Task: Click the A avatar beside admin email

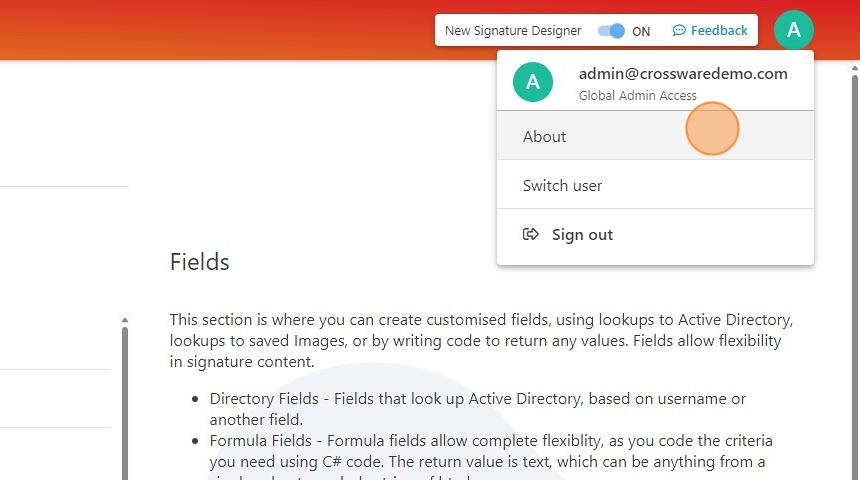Action: tap(533, 82)
